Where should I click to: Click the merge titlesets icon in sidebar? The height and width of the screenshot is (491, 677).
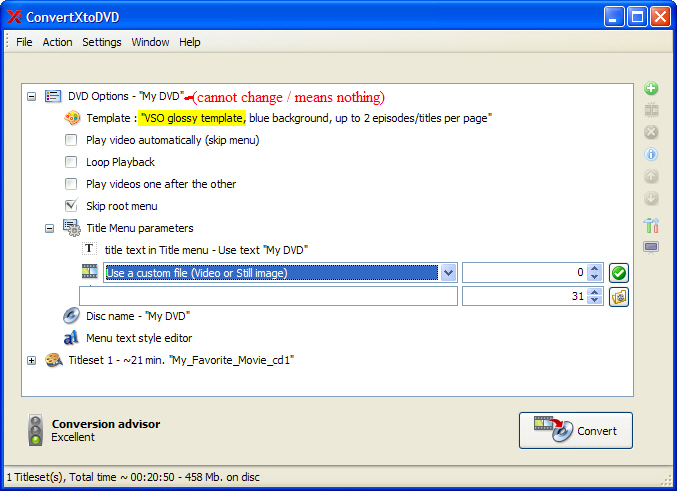coord(651,110)
